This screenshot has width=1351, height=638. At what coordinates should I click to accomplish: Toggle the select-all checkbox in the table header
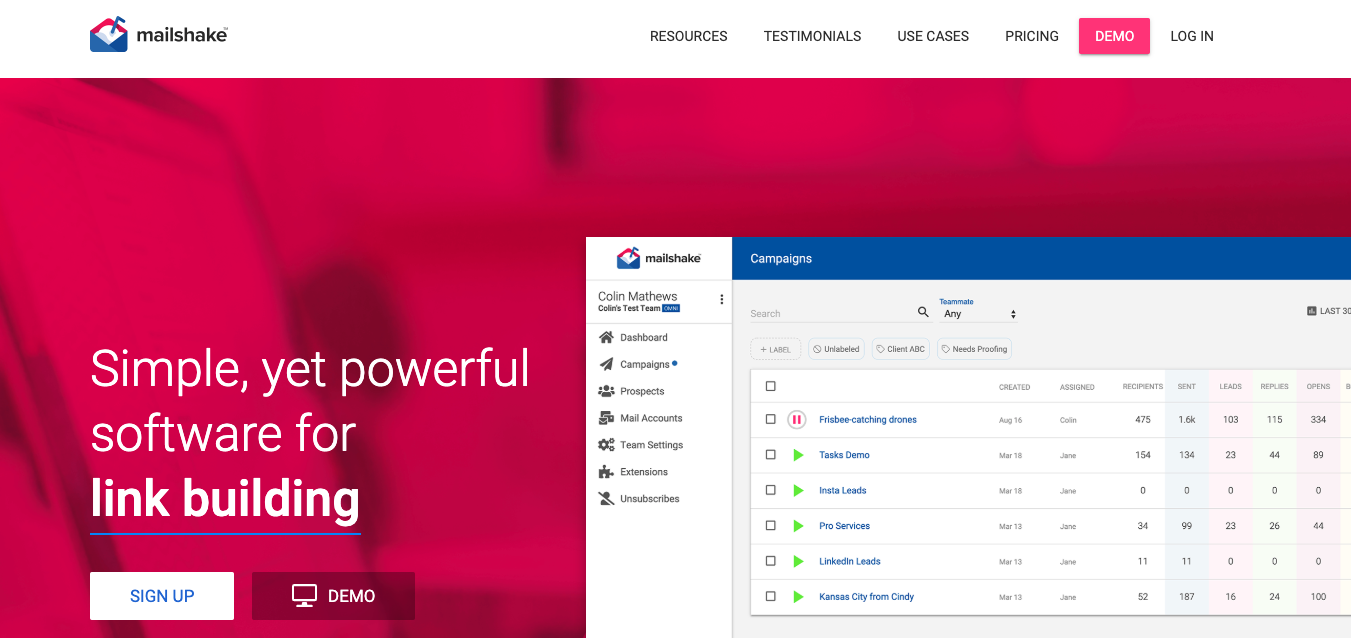(x=771, y=387)
